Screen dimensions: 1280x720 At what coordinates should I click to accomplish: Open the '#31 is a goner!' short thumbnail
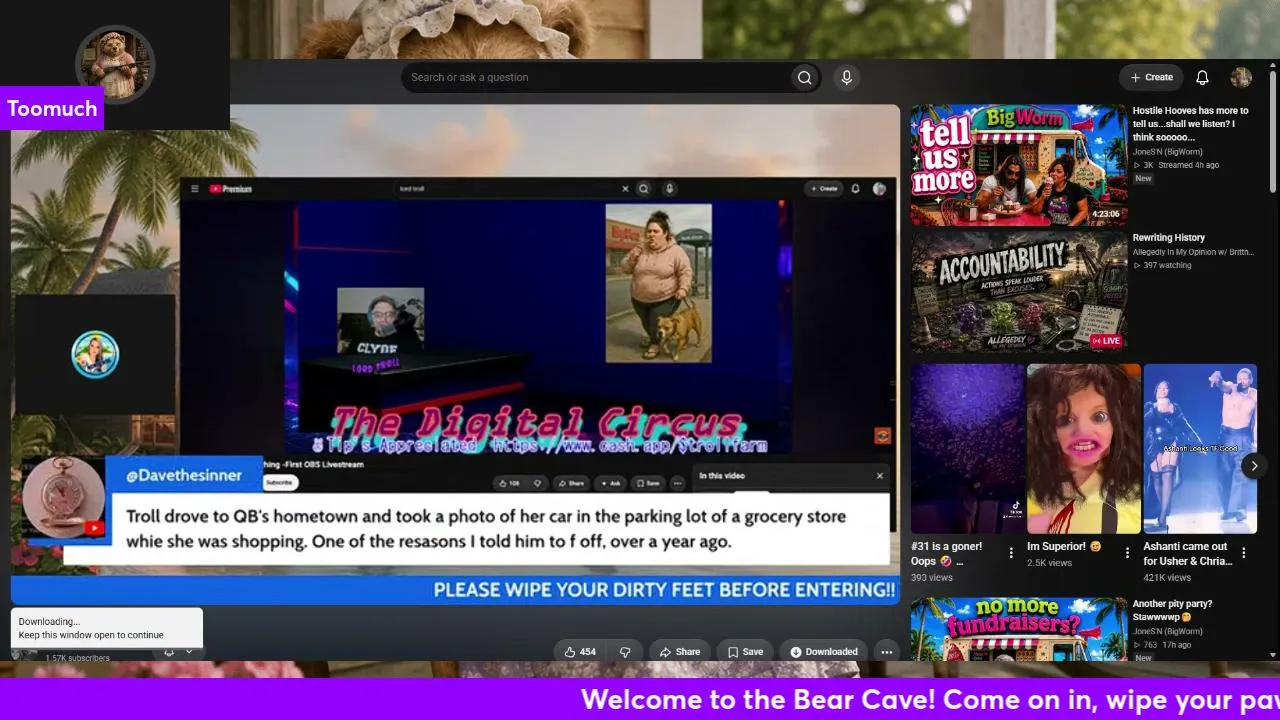point(968,449)
